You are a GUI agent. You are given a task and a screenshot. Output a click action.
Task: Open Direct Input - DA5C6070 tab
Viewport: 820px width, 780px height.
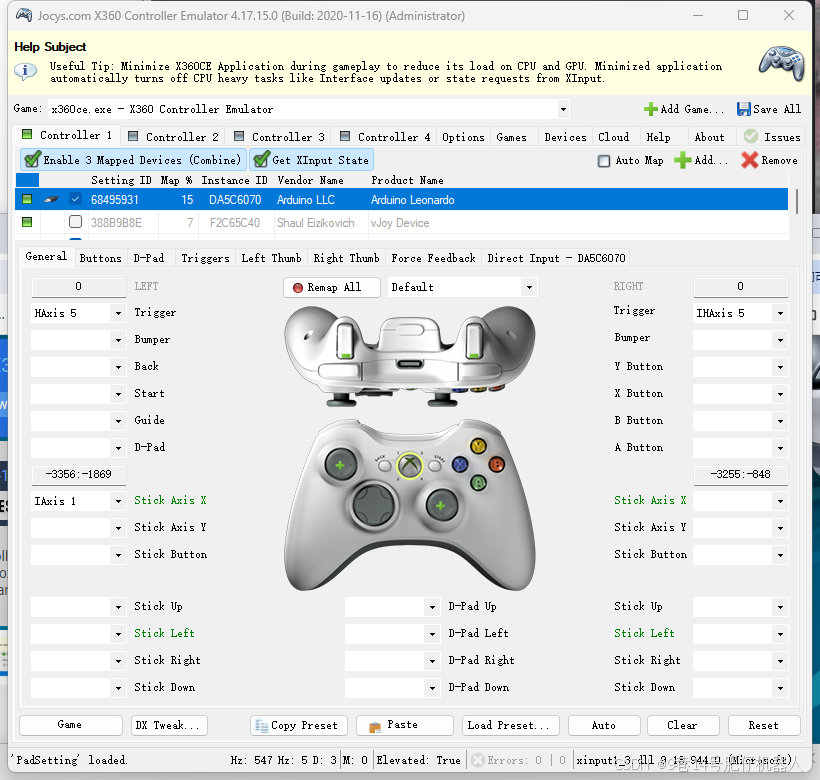(556, 258)
